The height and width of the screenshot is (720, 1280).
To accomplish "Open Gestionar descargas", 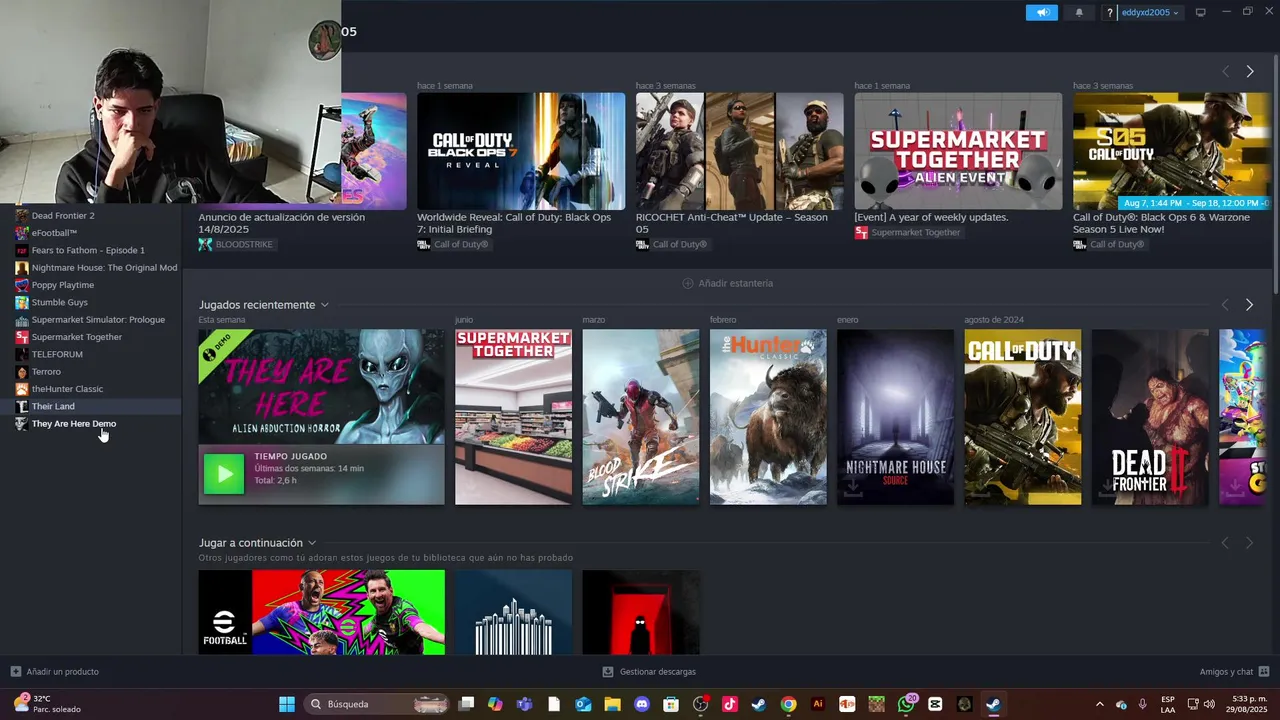I will (649, 672).
